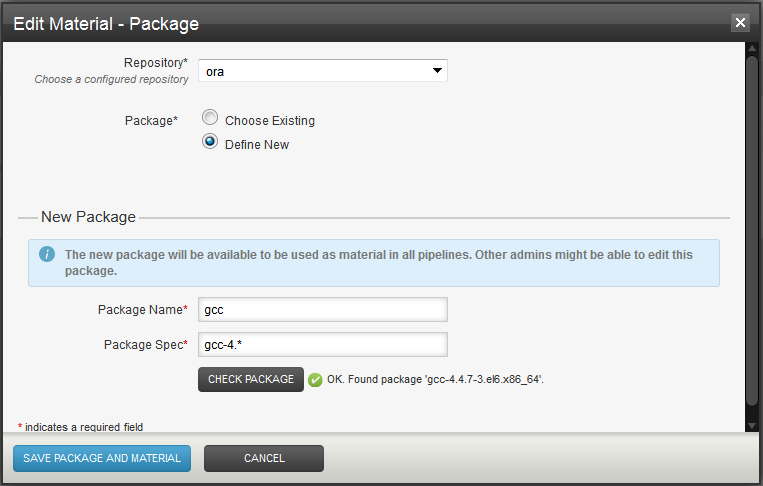
Task: Click the scrollbar up arrow
Action: click(x=752, y=48)
